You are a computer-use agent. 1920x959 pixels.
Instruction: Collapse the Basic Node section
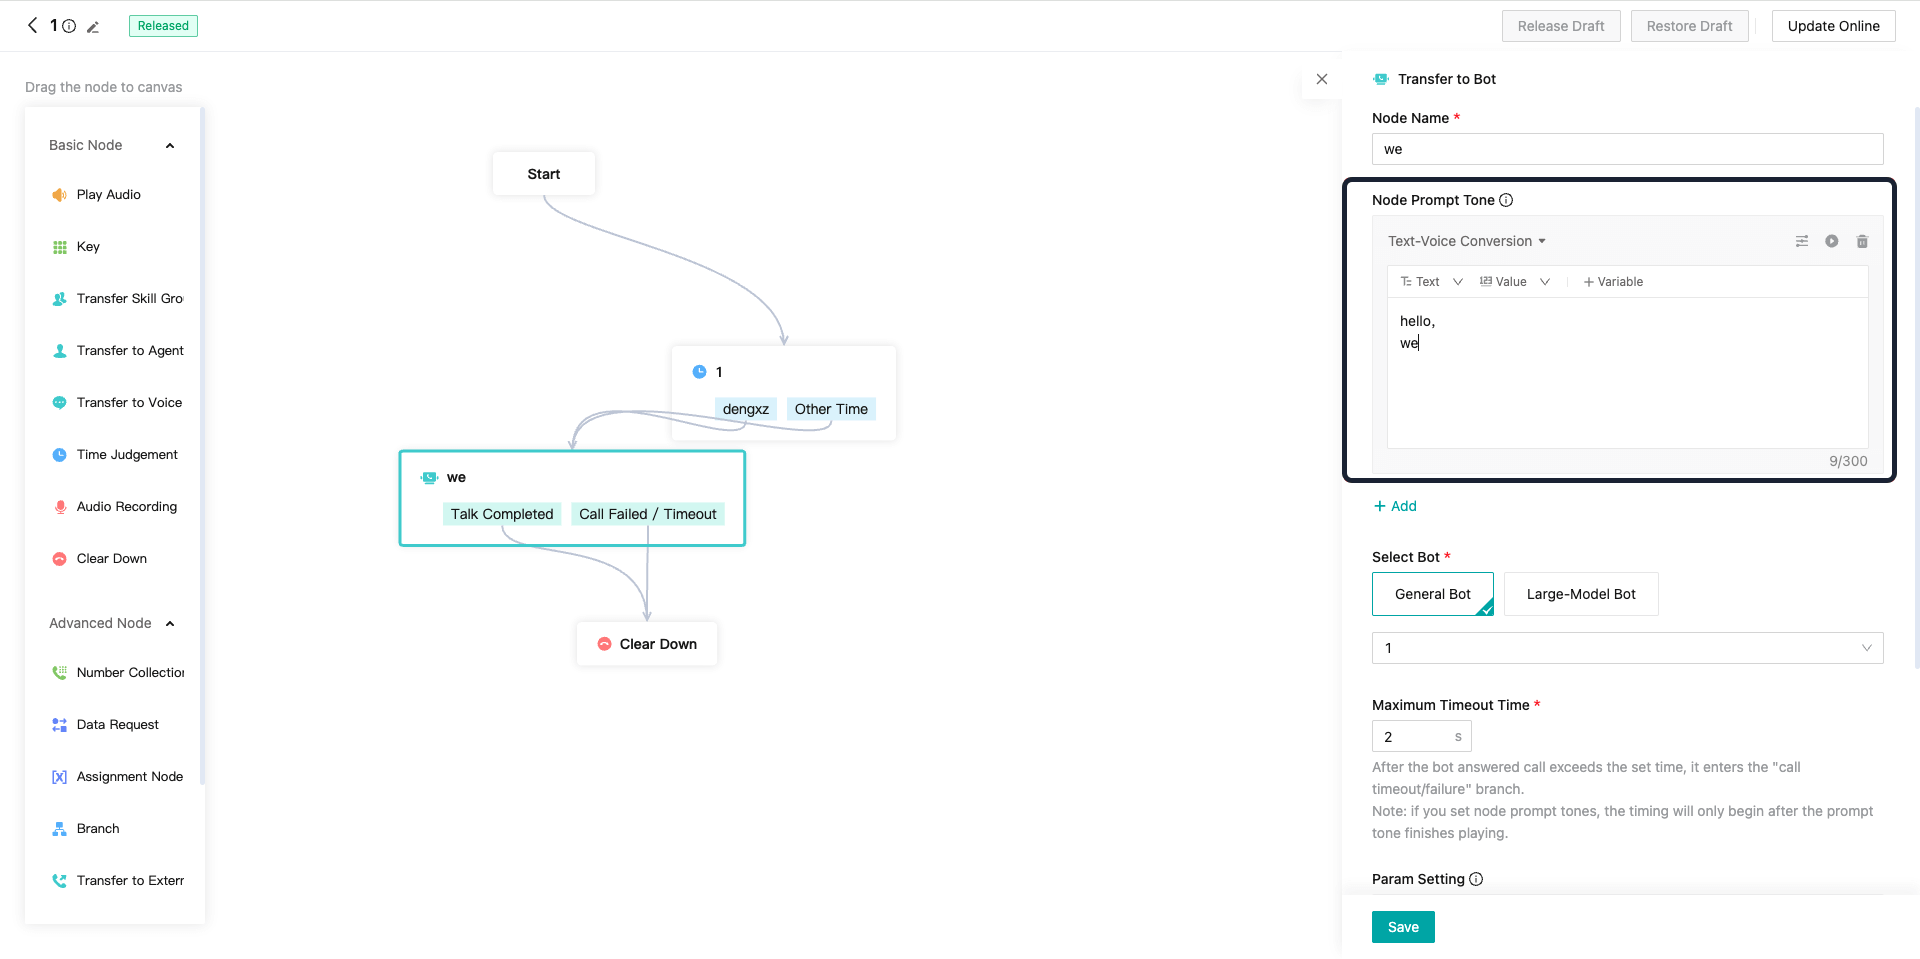point(170,146)
